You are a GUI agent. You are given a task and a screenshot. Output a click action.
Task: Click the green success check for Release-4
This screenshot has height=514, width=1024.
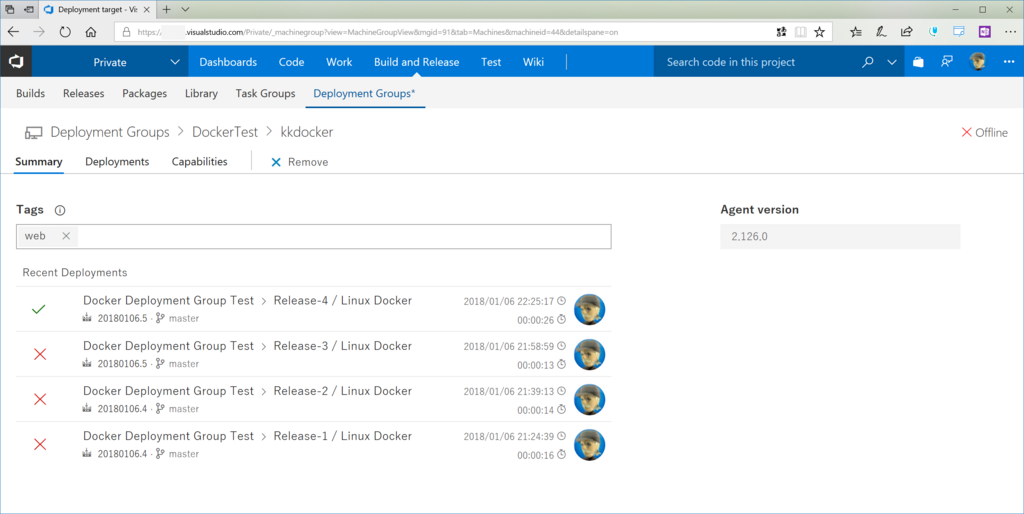[39, 309]
